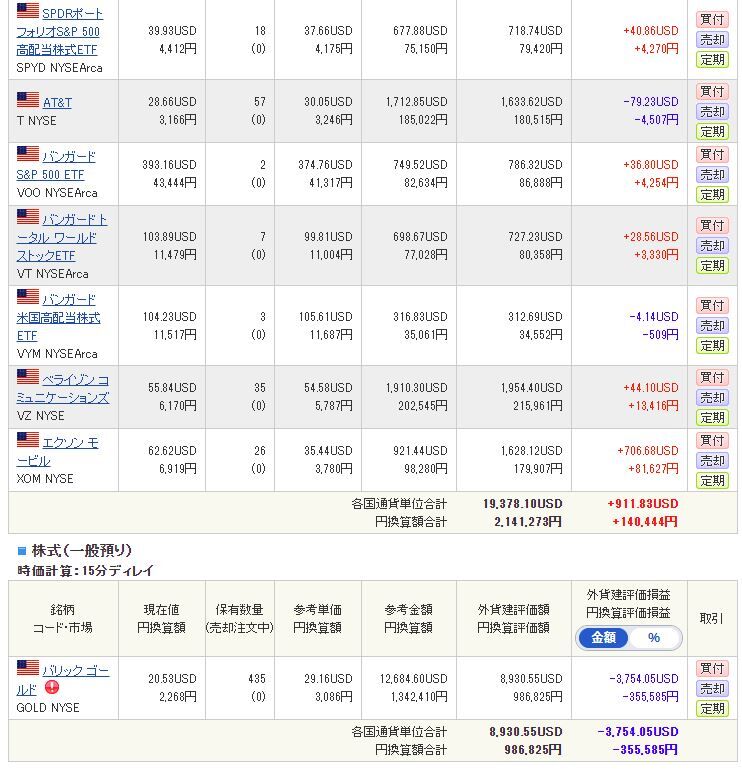Click 定期 button for Exxon Mobil
This screenshot has height=773, width=742.
712,481
